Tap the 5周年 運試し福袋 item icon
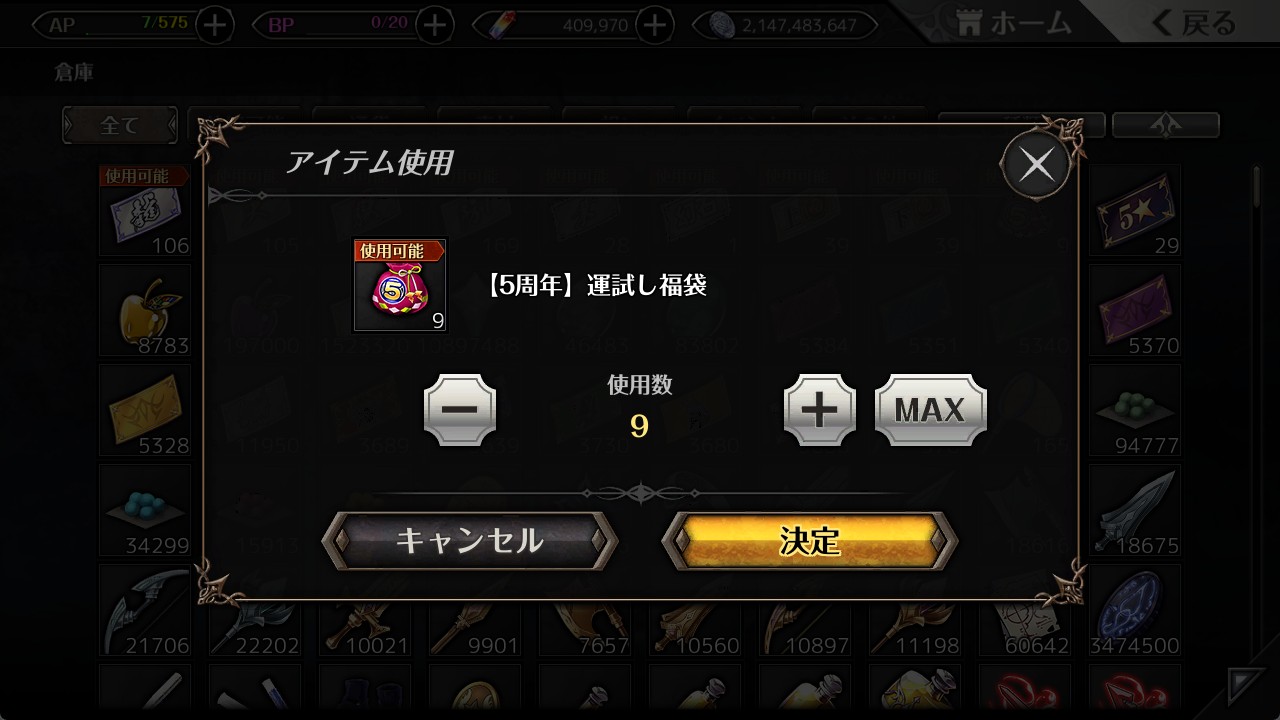1280x720 pixels. (400, 285)
